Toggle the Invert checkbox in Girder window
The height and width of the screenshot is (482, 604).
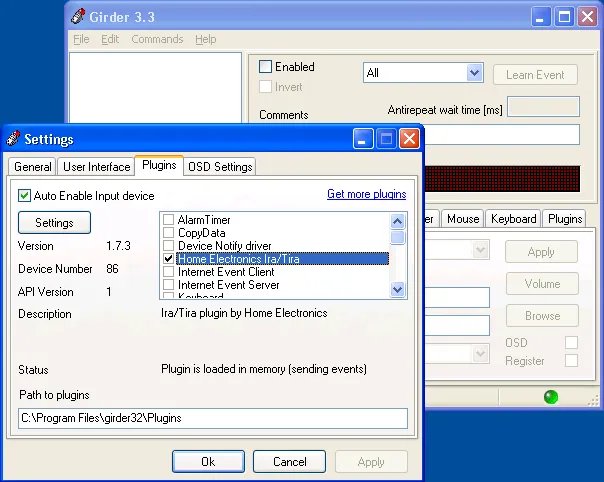[265, 87]
